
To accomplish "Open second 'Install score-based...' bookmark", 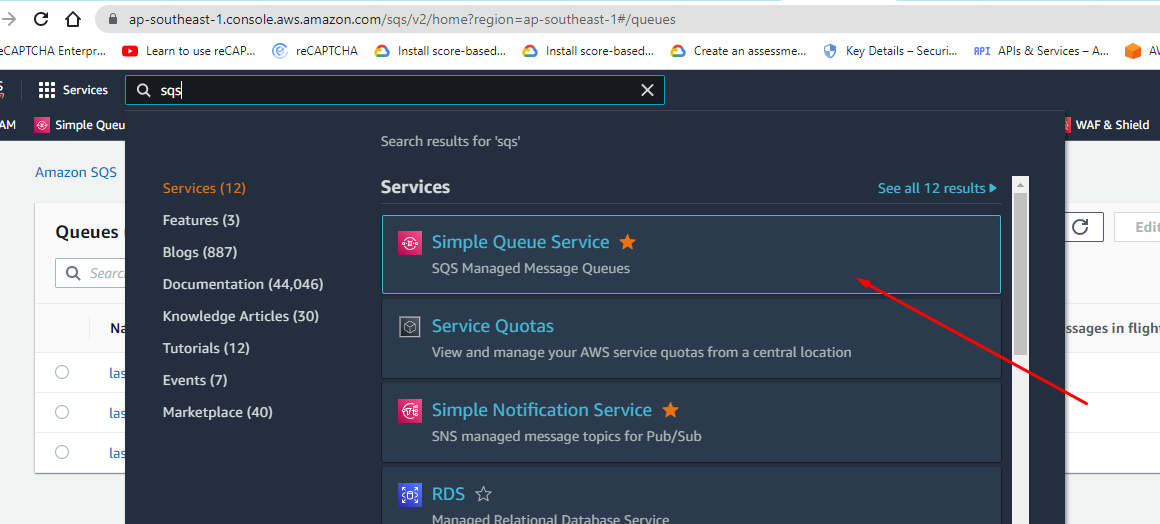I will pyautogui.click(x=588, y=51).
